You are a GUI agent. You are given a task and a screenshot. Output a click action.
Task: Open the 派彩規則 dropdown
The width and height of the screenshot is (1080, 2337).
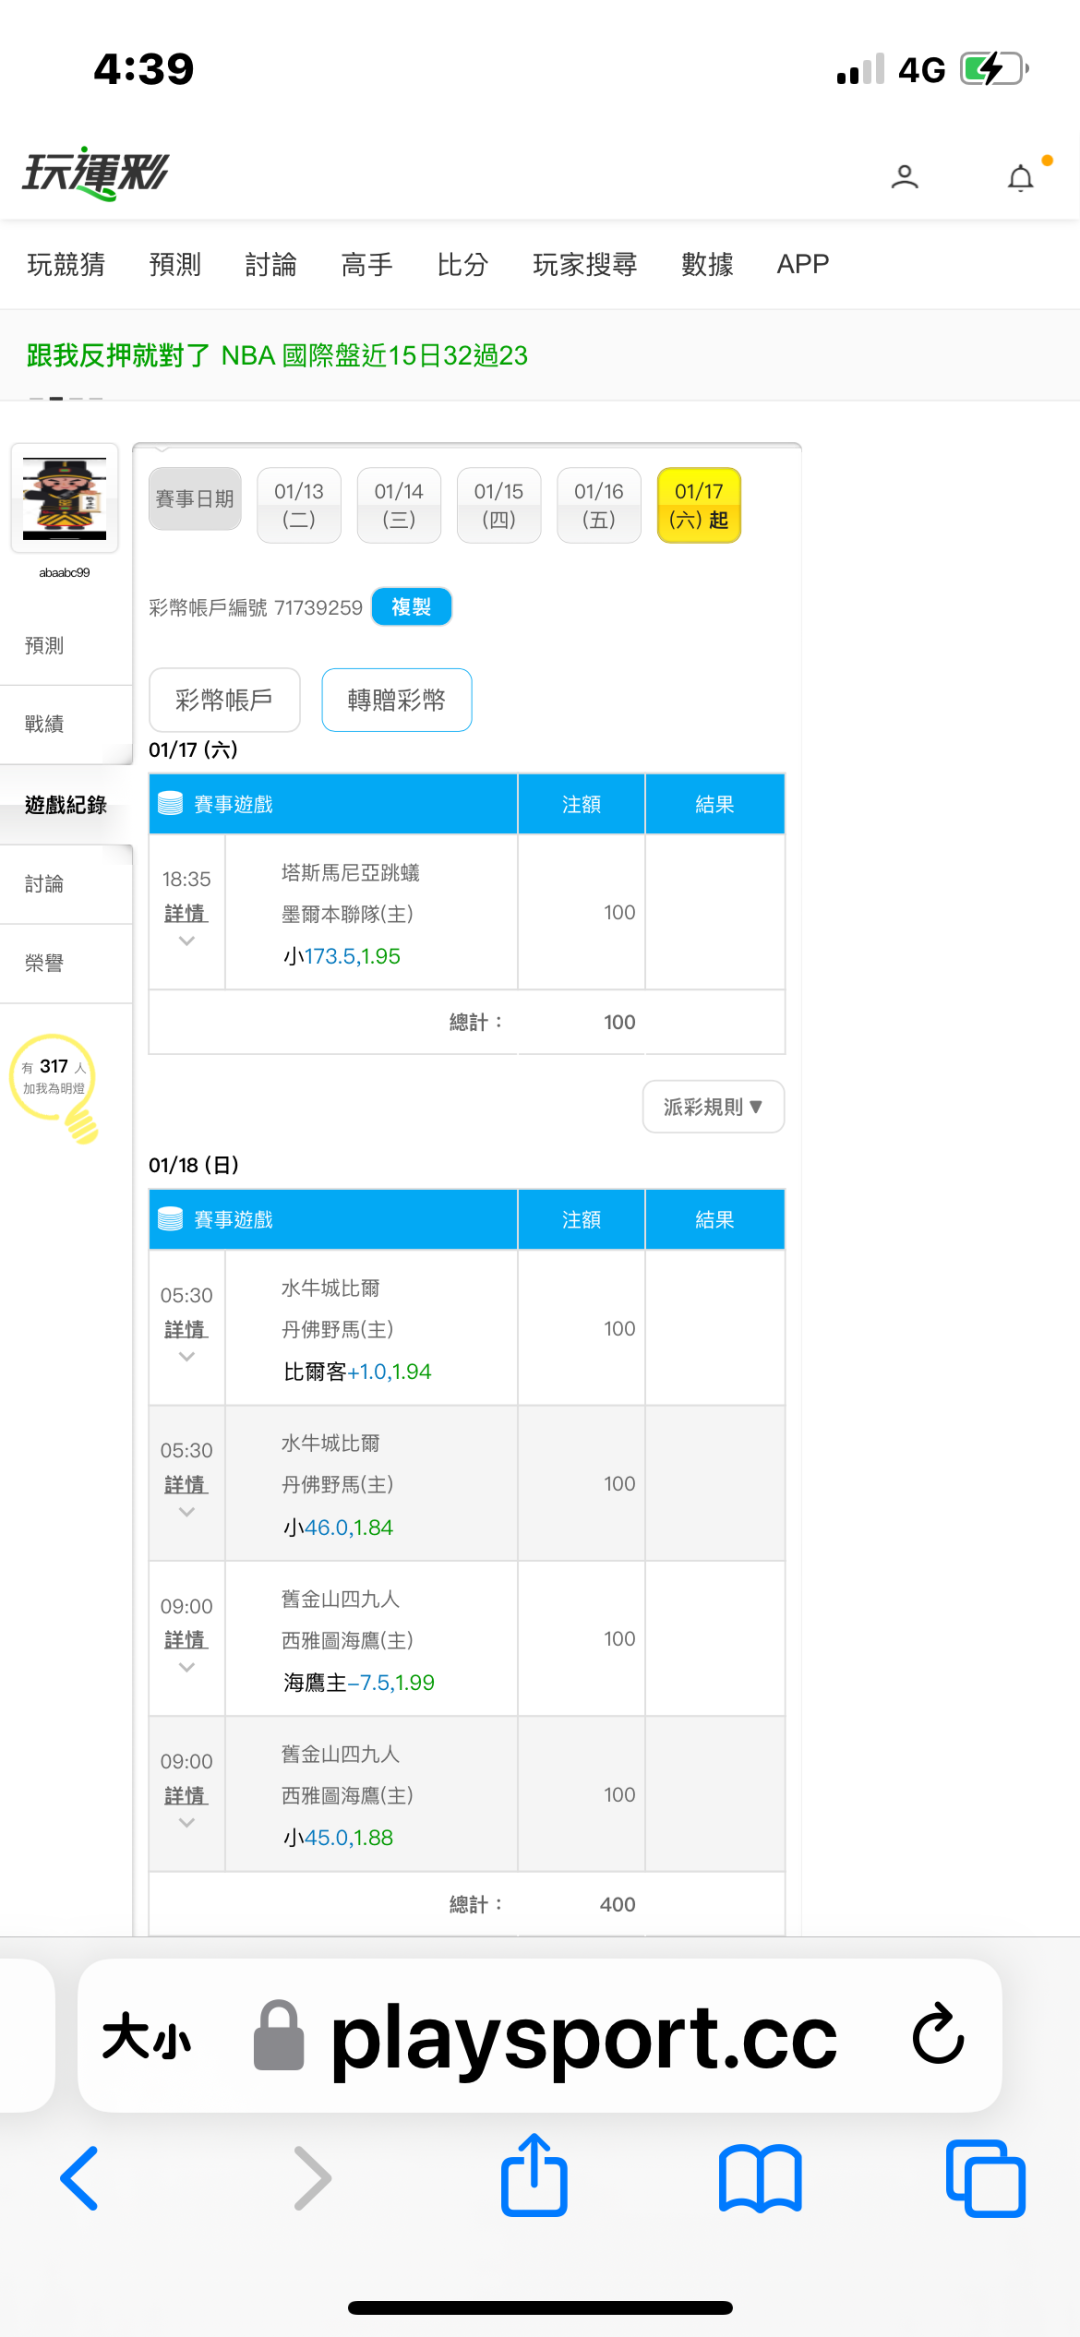click(713, 1107)
